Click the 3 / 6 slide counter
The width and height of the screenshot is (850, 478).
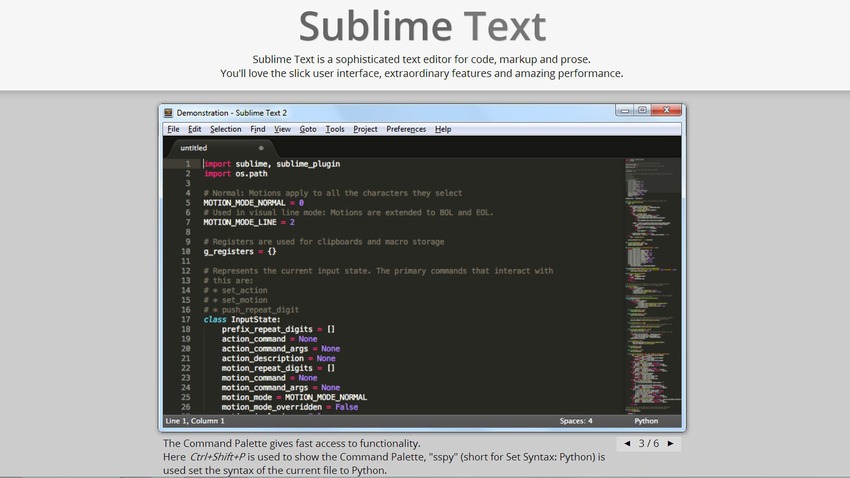648,443
